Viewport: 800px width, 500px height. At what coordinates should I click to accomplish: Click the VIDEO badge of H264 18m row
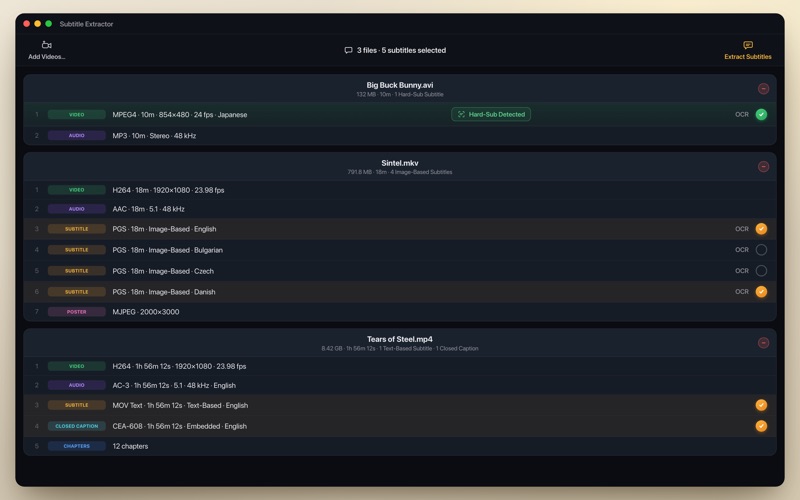point(77,190)
